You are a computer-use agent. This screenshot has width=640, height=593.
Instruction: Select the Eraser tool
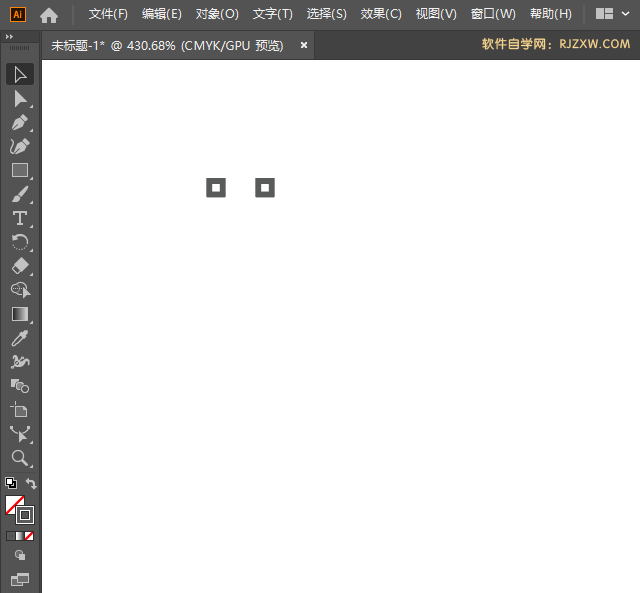click(x=20, y=266)
